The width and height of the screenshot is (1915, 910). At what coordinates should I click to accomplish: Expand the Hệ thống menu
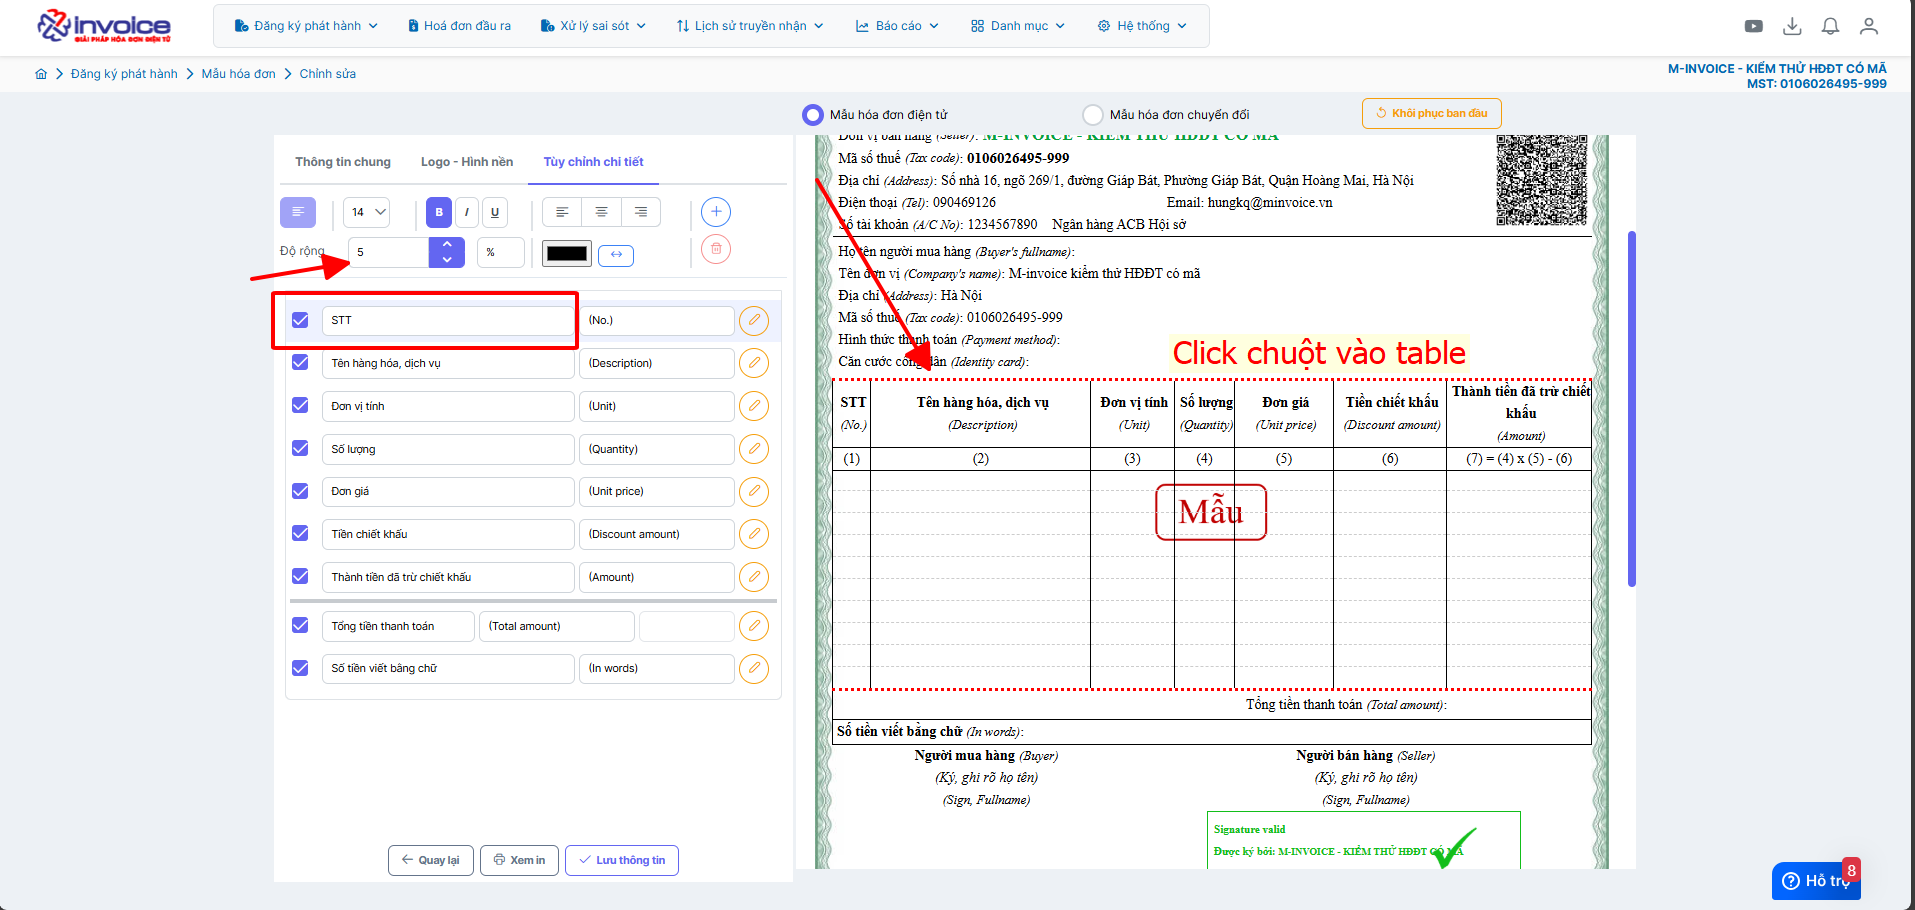click(1142, 26)
